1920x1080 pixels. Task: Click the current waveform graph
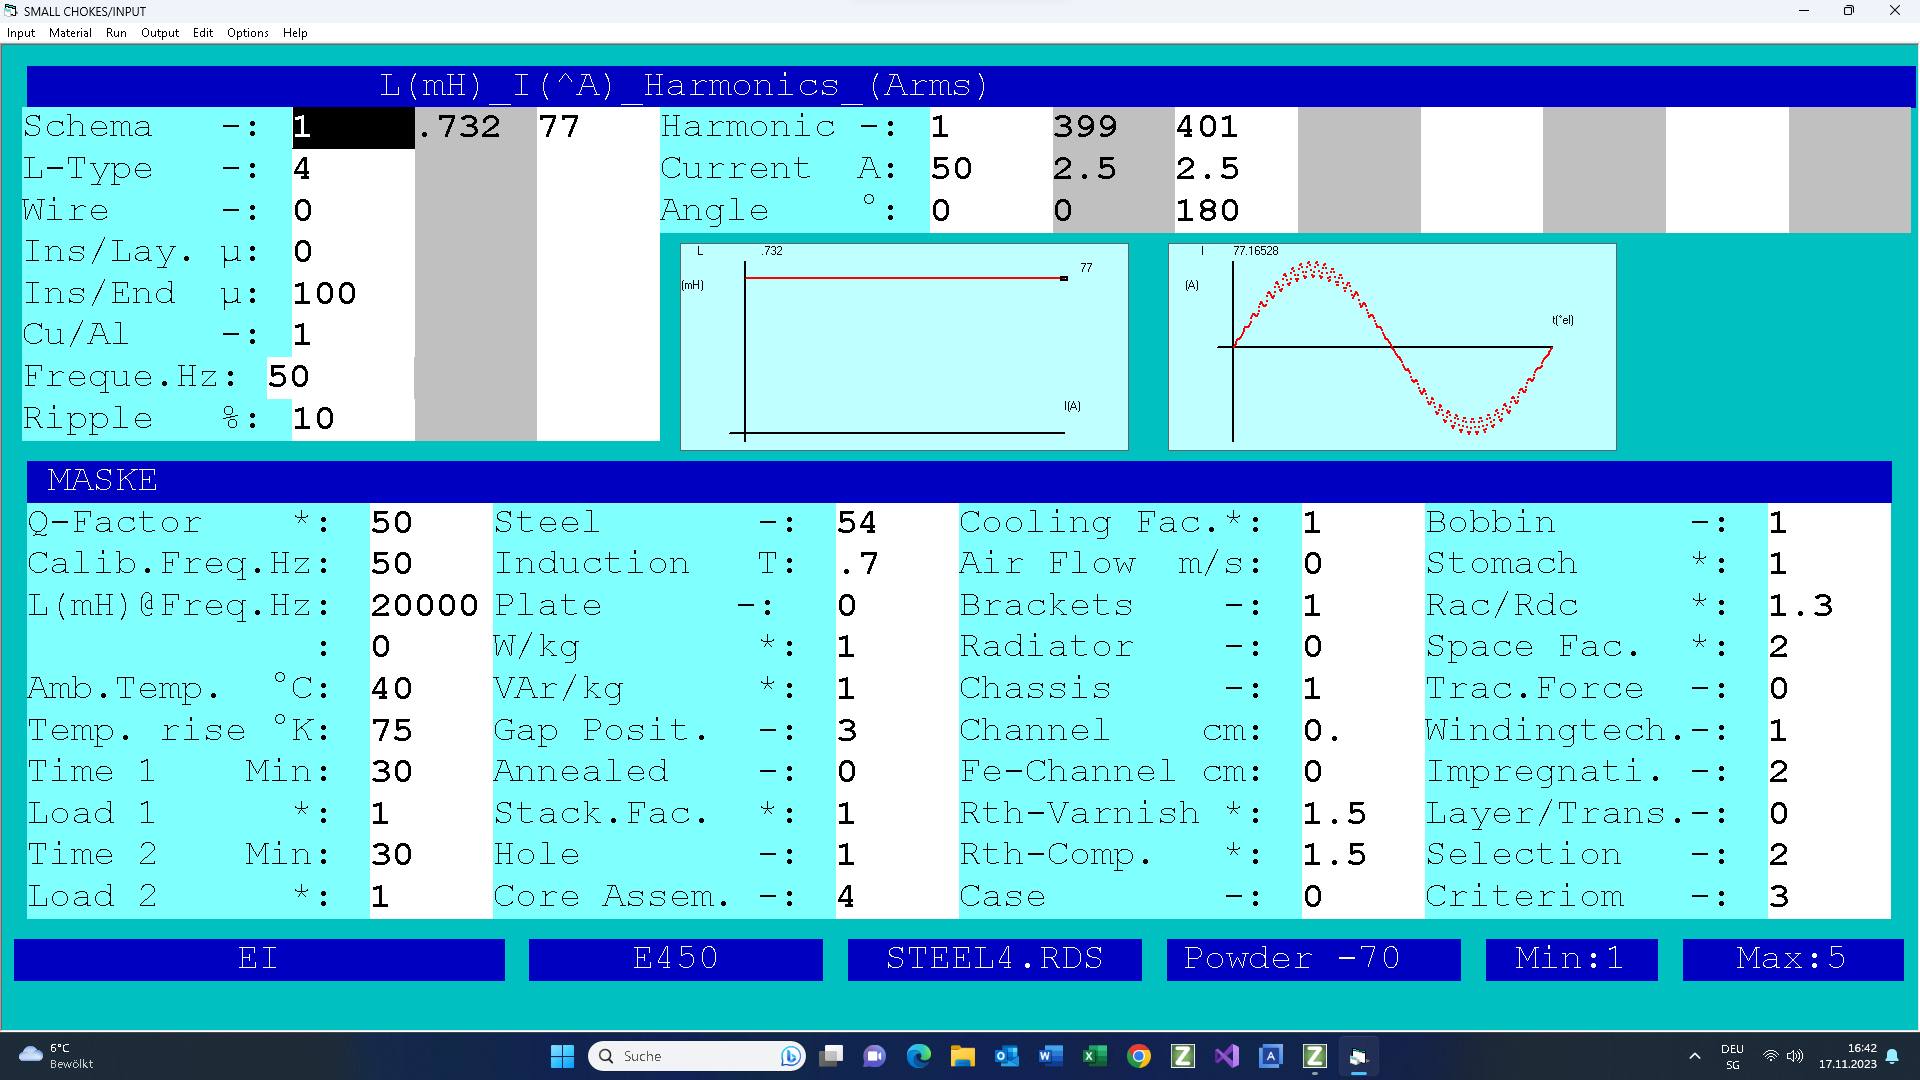point(1392,347)
